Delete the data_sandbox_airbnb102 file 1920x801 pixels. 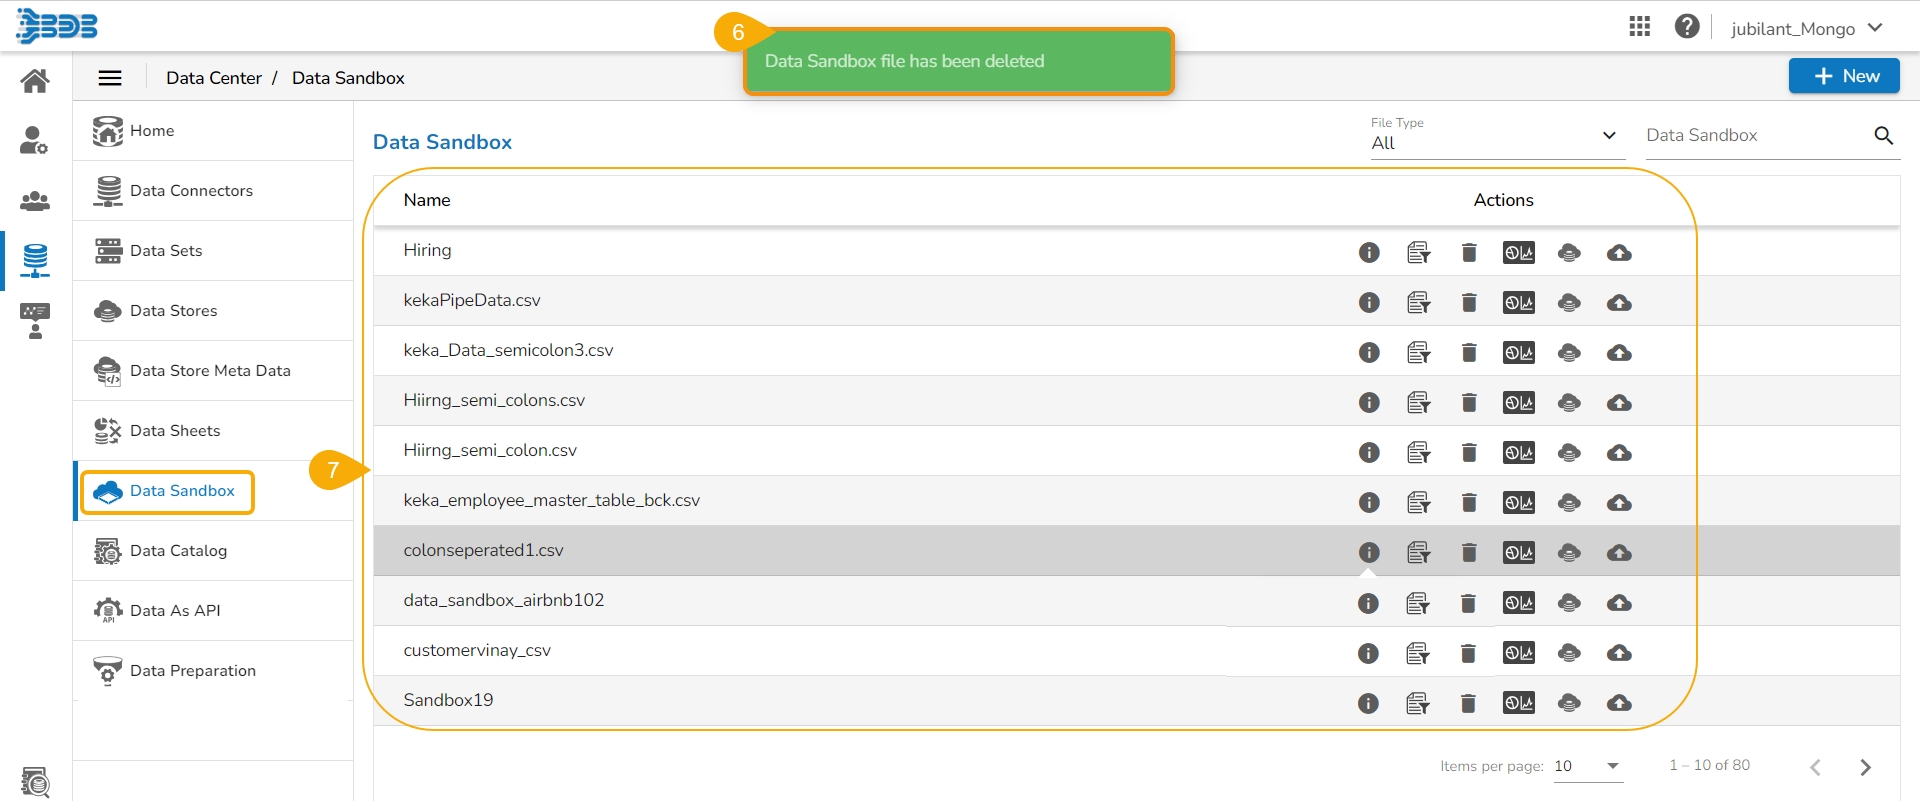coord(1468,603)
